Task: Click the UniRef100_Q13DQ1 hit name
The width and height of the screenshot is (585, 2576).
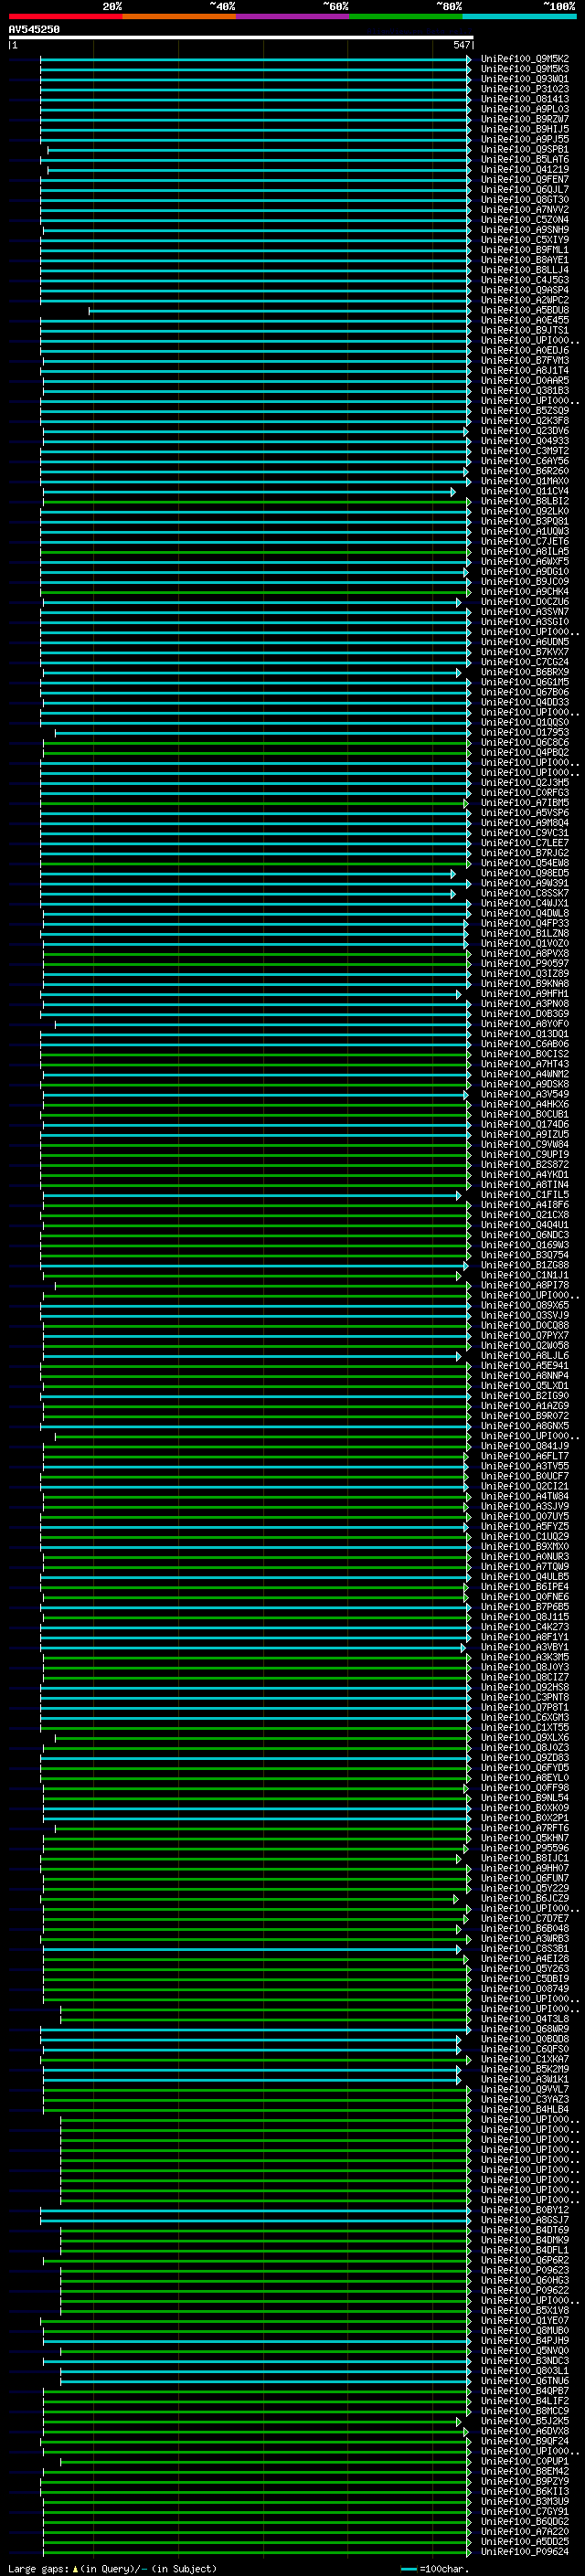Action: [x=525, y=1034]
